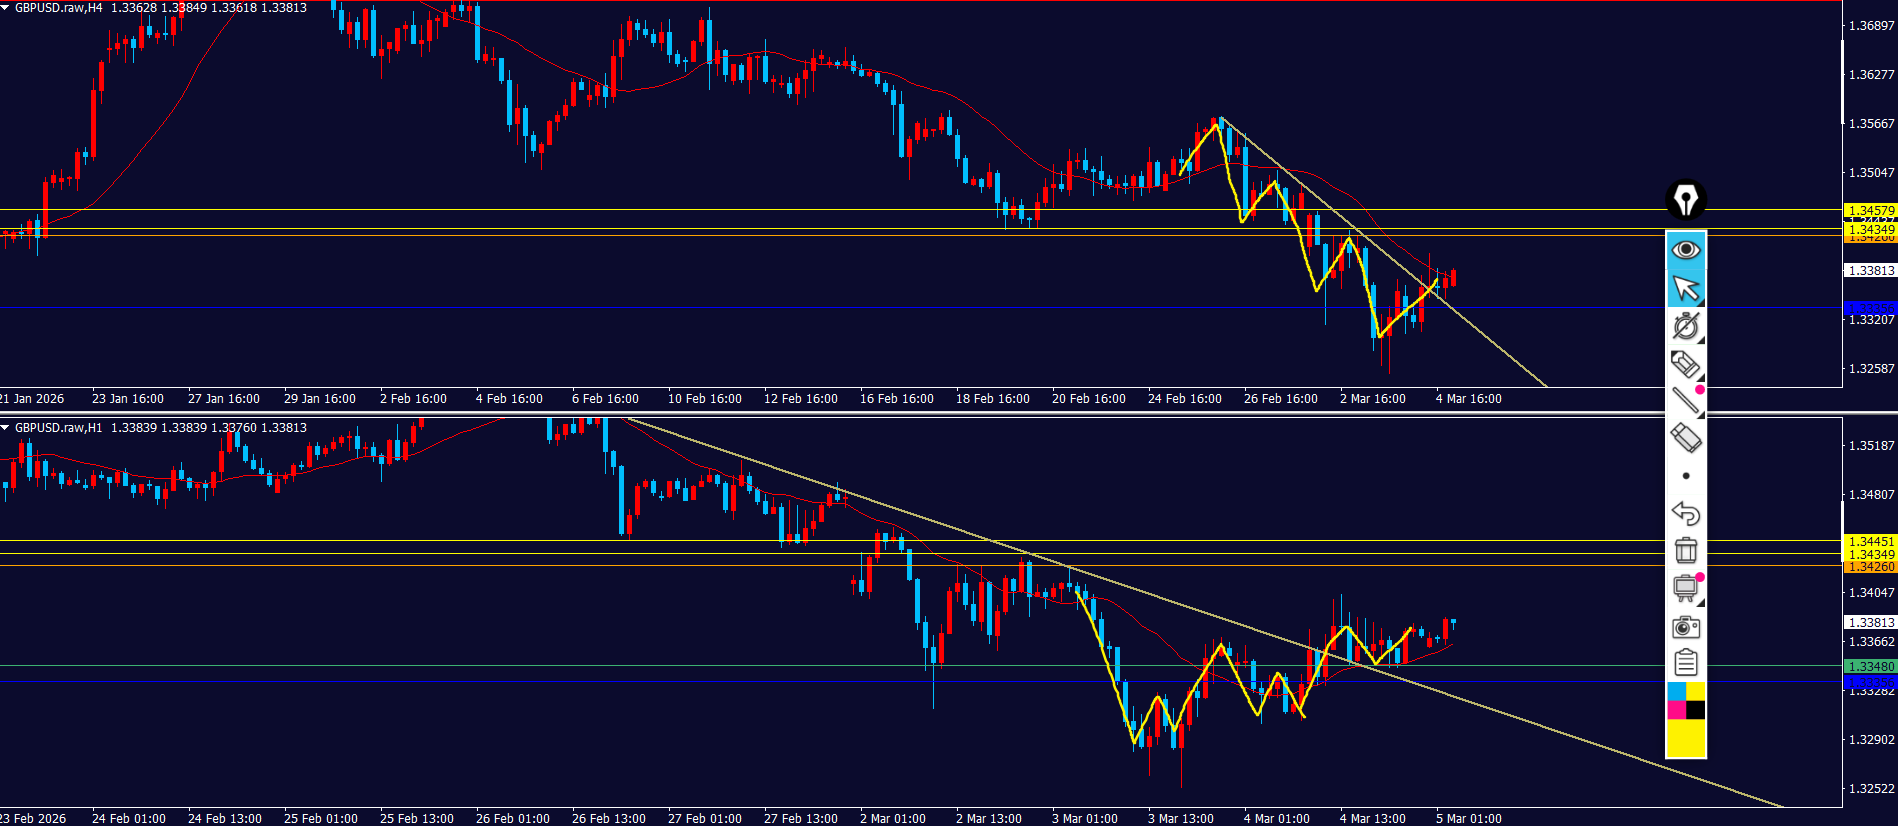Open the Epic Pen nib logo menu
Viewport: 1898px width, 826px height.
click(x=1686, y=200)
